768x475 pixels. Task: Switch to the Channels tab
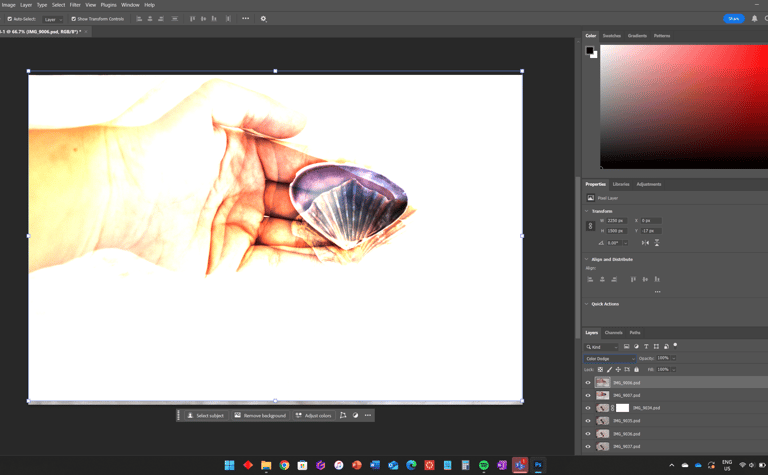tap(613, 333)
